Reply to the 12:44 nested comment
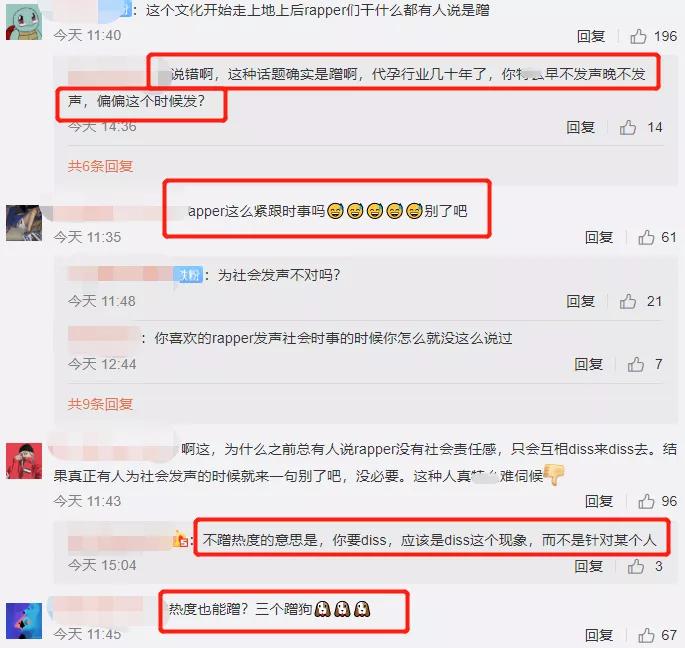Screen dimensions: 685x648 (x=588, y=364)
